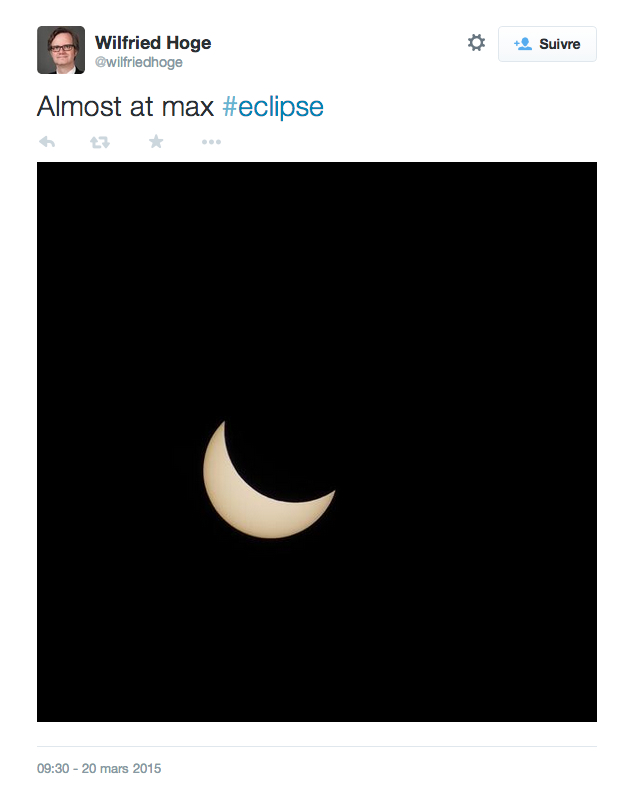Click the man's glasses in the avatar
Screen dimensions: 635x806
[62, 47]
